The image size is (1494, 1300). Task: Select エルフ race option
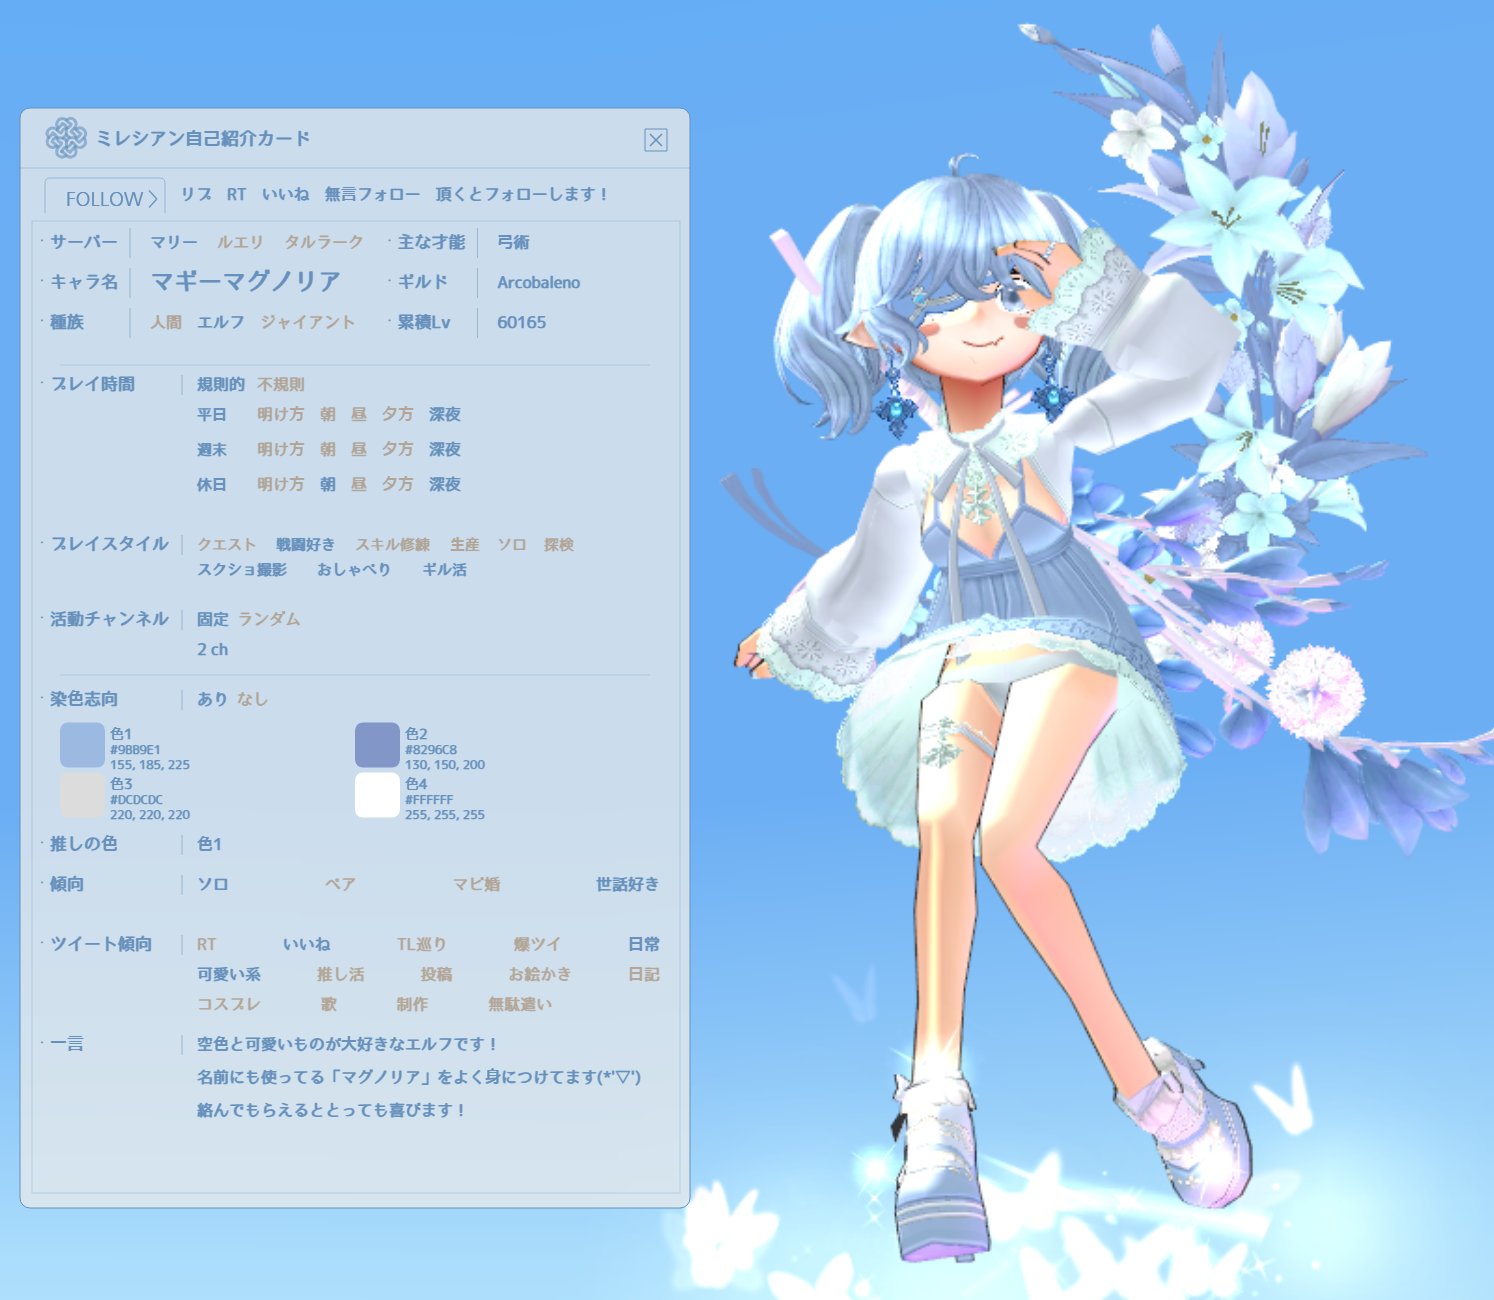point(221,322)
